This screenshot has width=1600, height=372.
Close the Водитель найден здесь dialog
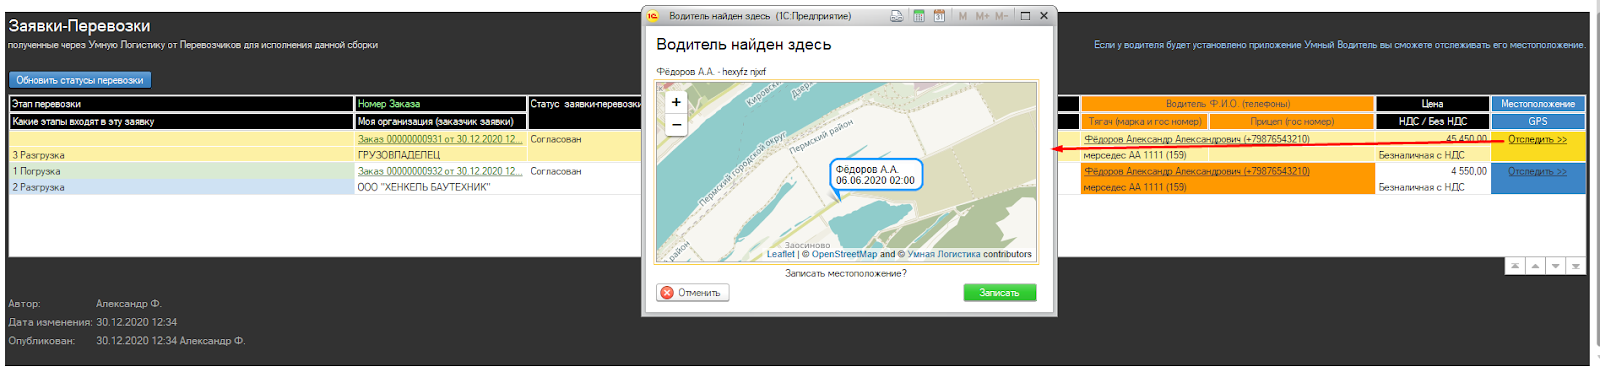(x=1044, y=16)
